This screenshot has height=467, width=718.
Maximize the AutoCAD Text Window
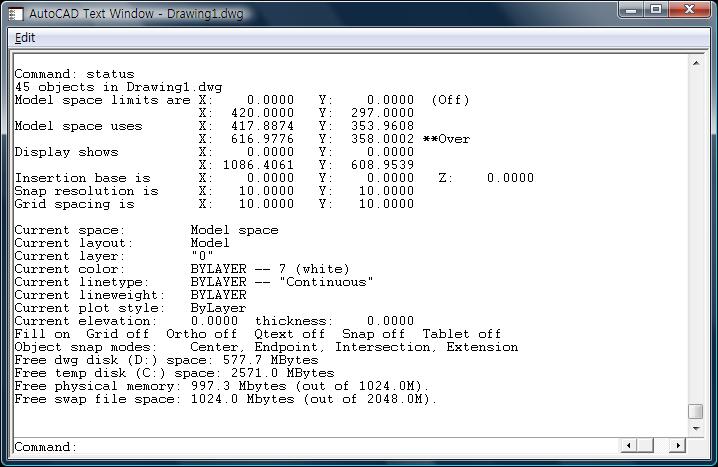656,10
